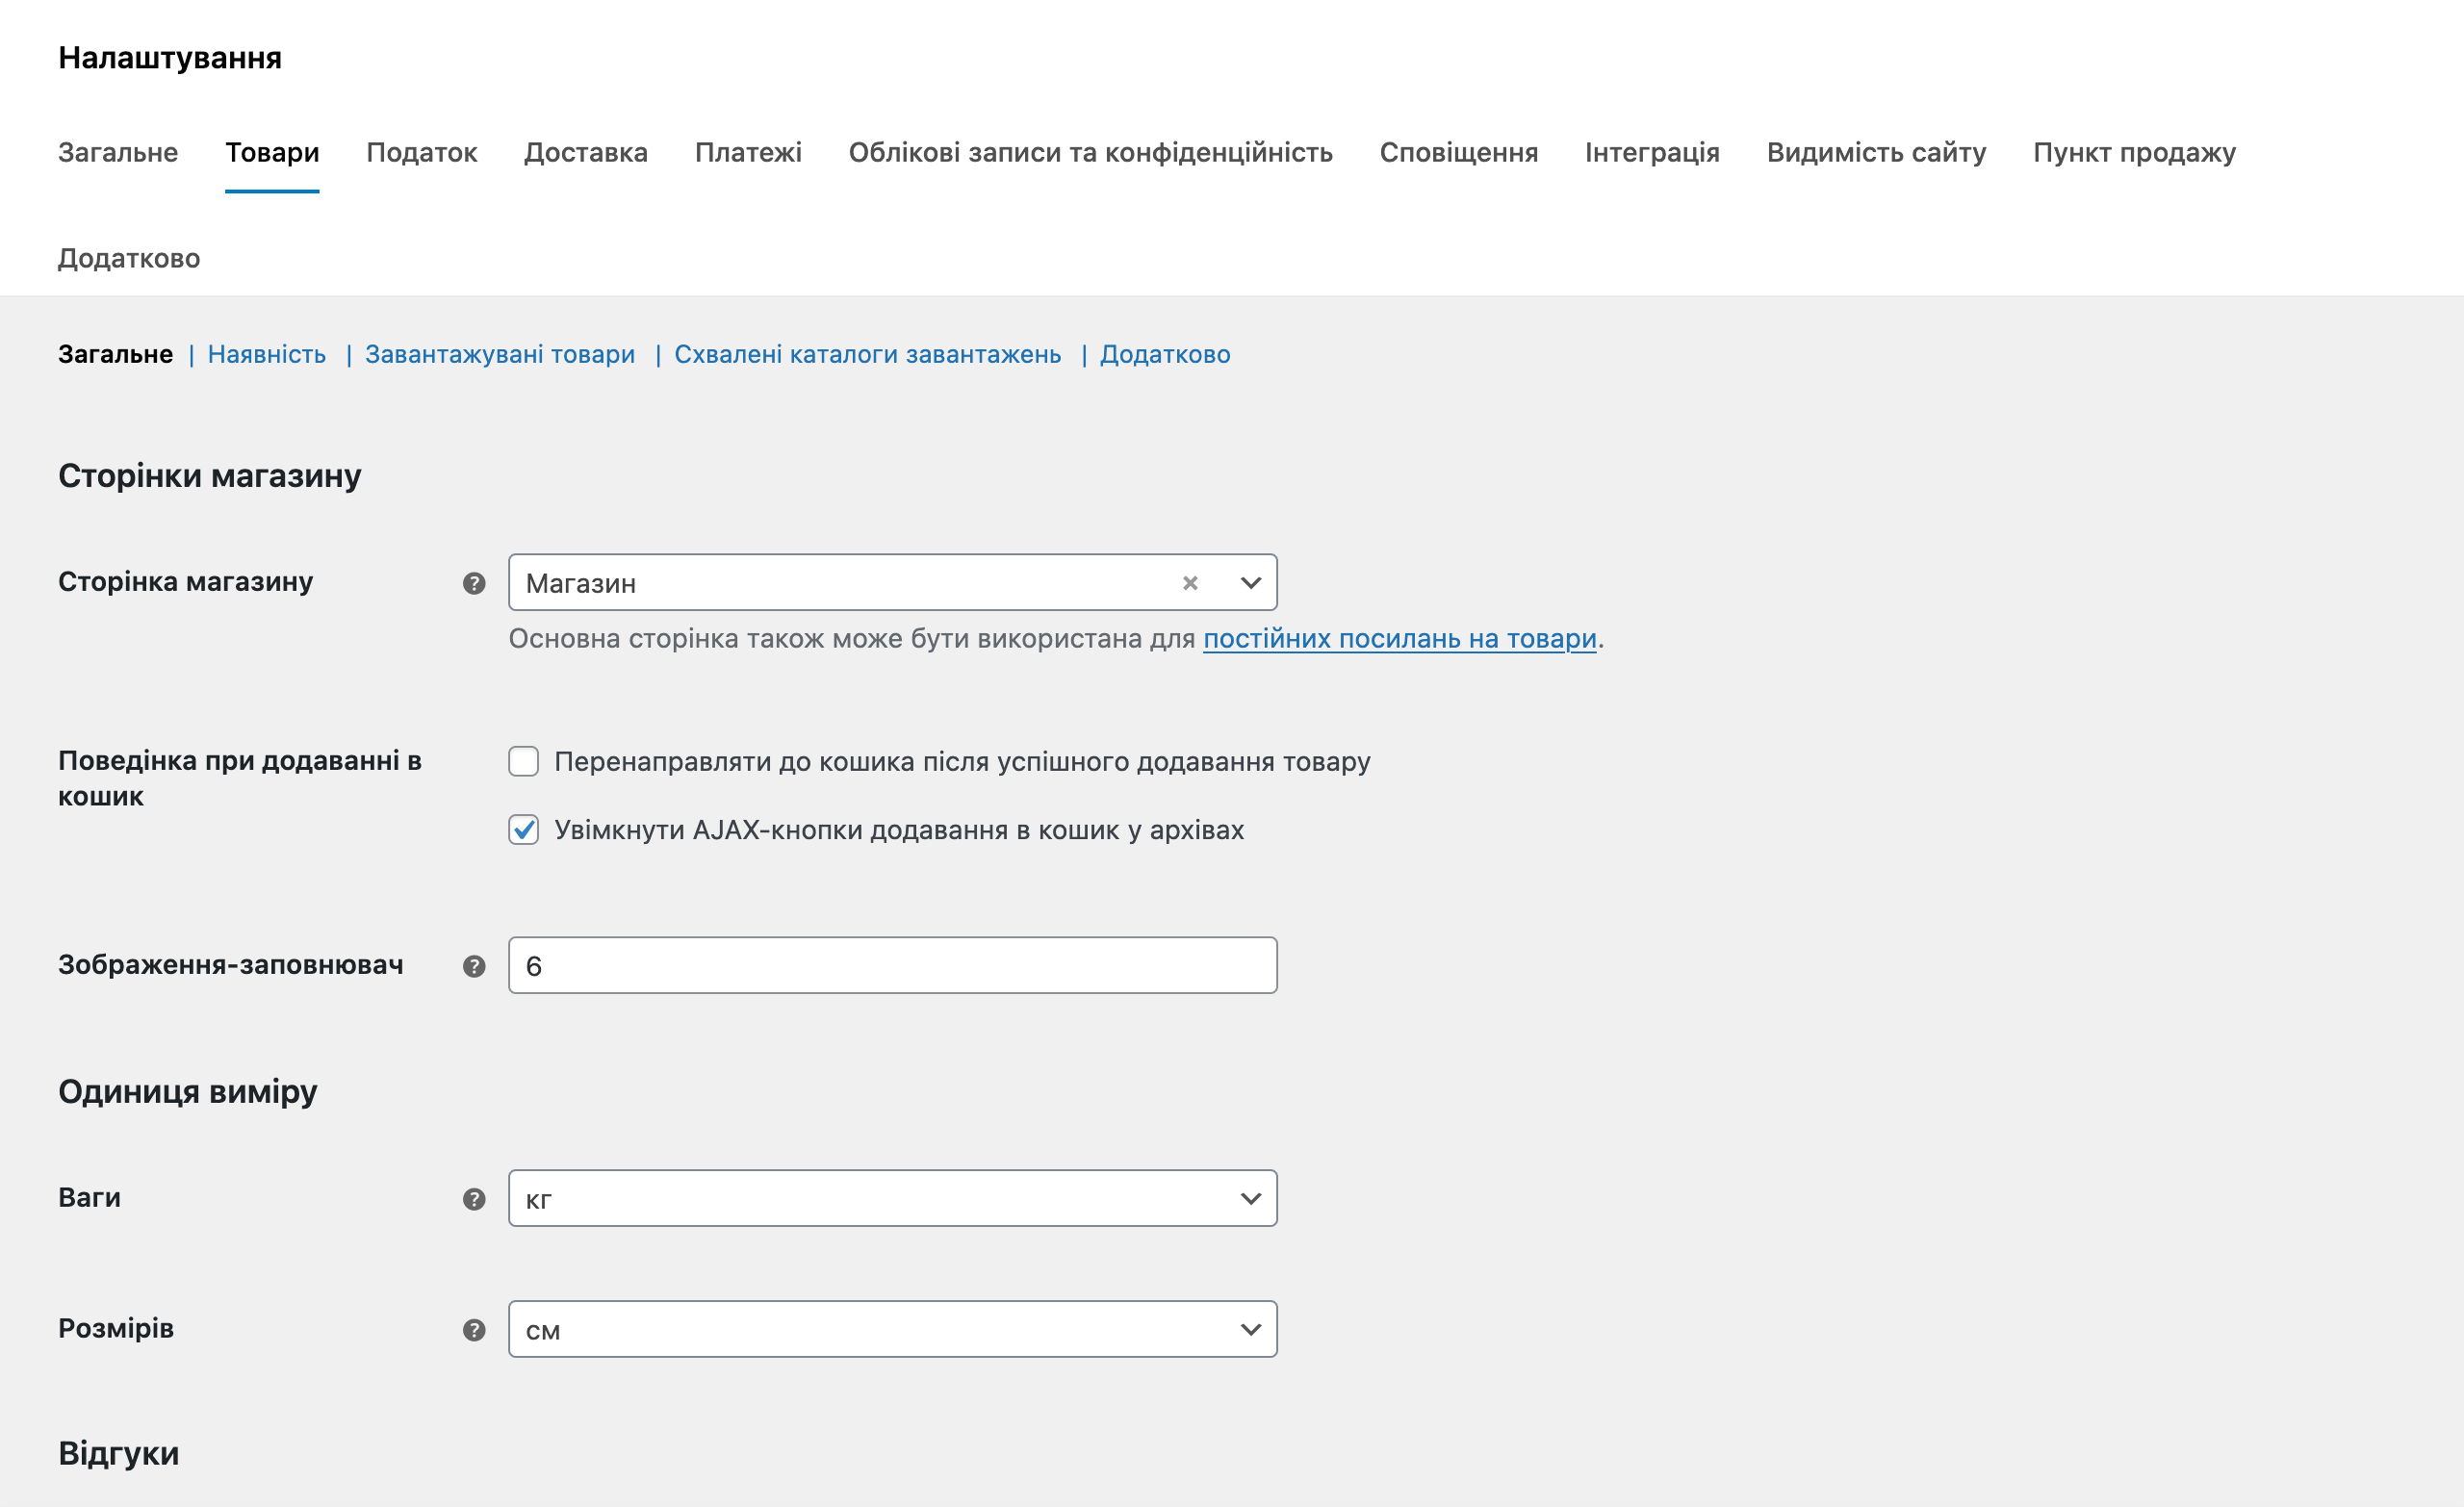Disable AJAX add-to-cart buttons in archives

click(x=524, y=830)
